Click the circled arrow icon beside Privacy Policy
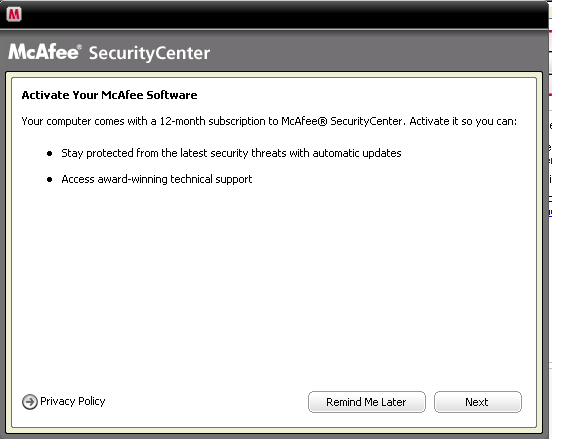This screenshot has height=439, width=574. point(30,402)
